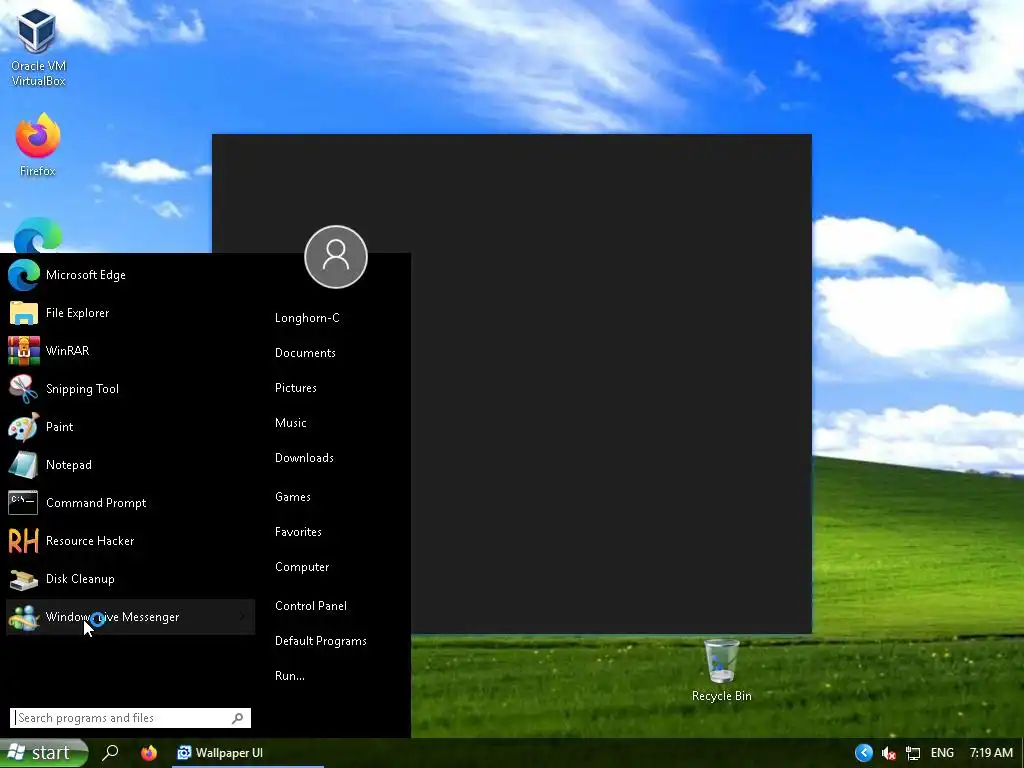1024x768 pixels.
Task: Select the partially hidden Edge desktop icon
Action: tap(38, 235)
